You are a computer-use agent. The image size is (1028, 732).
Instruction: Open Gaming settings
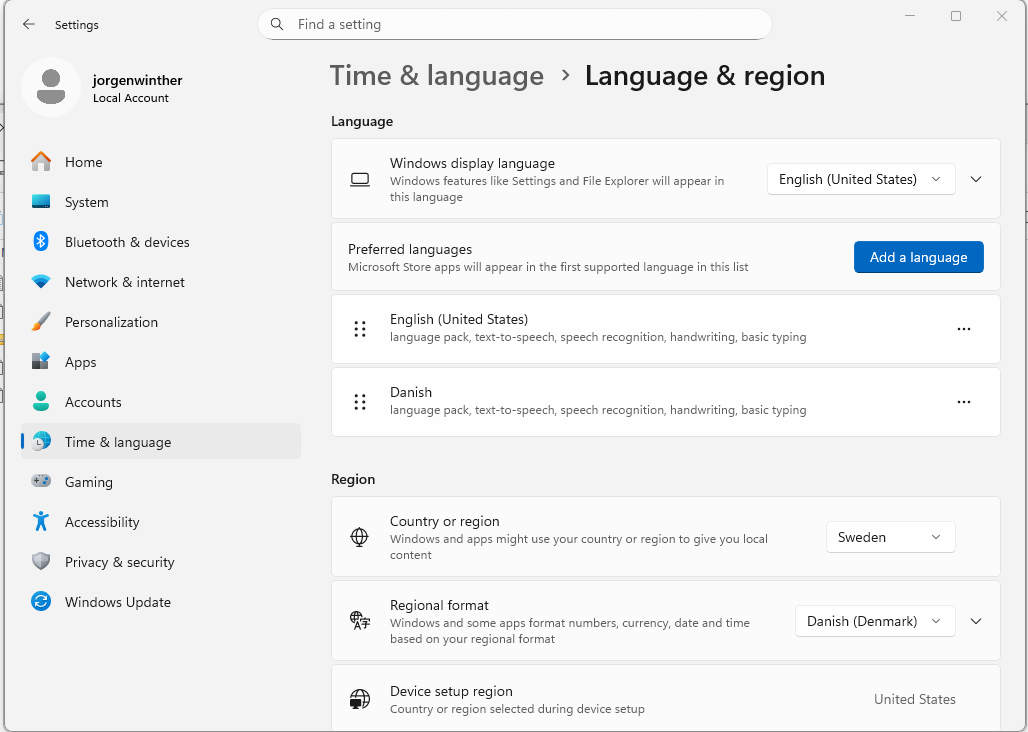pyautogui.click(x=161, y=482)
